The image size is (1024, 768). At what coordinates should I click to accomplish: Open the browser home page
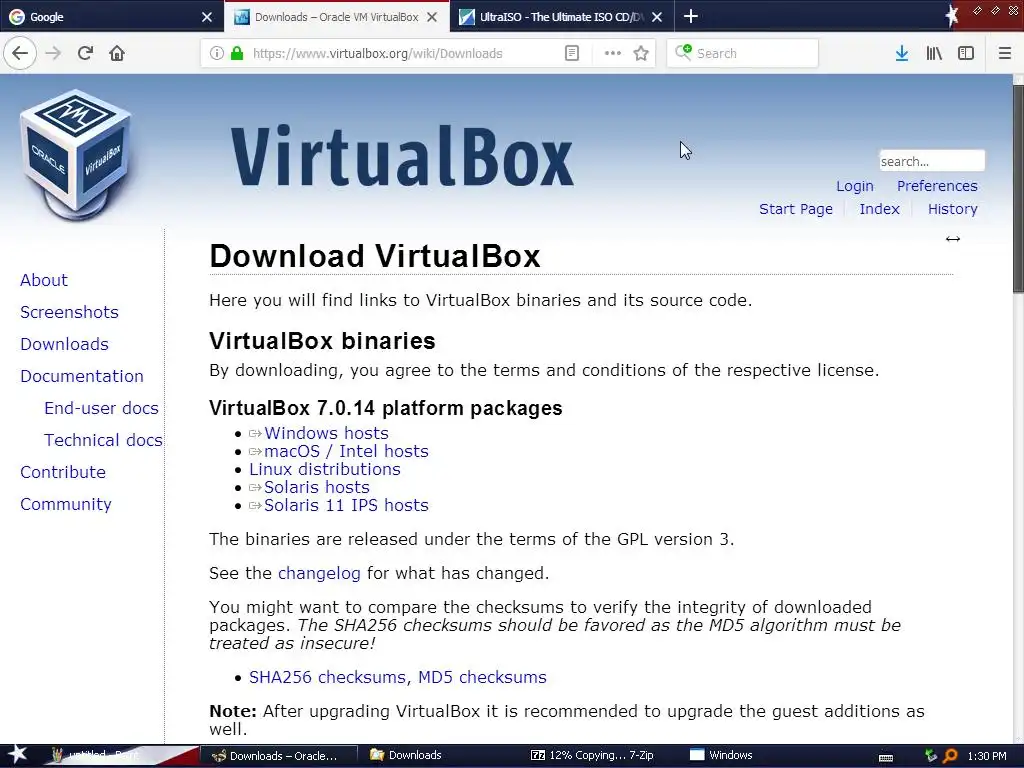[x=117, y=53]
